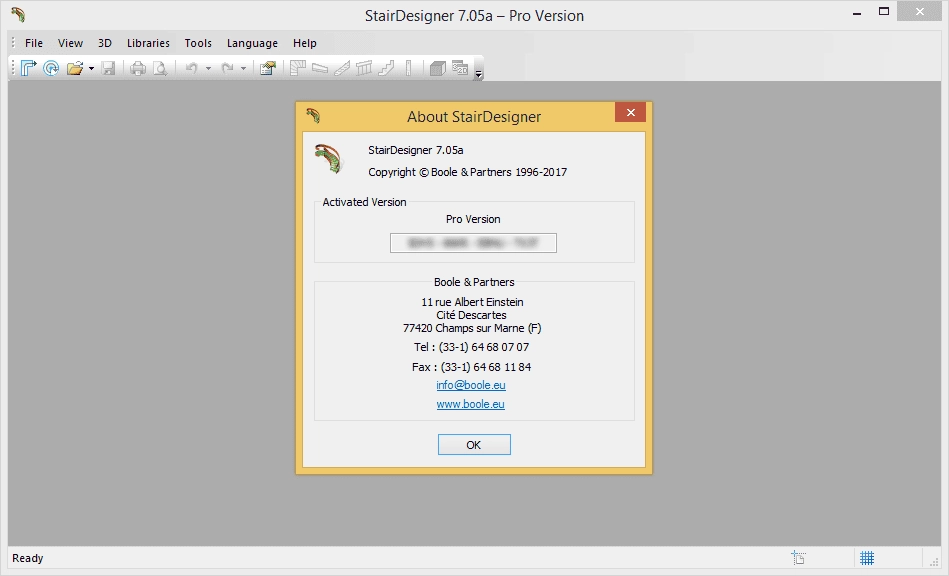Click the redo arrow icon
The width and height of the screenshot is (949, 576).
228,68
